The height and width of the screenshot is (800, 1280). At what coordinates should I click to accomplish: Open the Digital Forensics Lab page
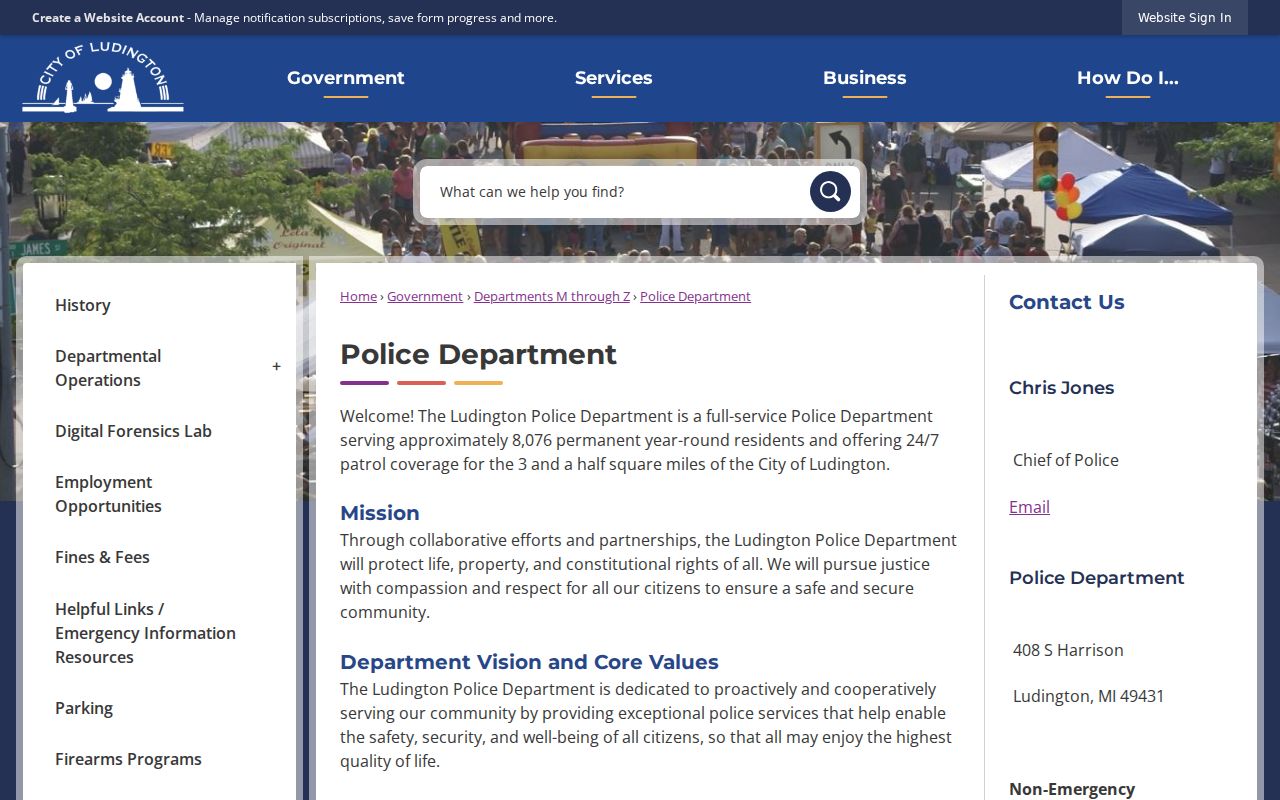click(133, 431)
